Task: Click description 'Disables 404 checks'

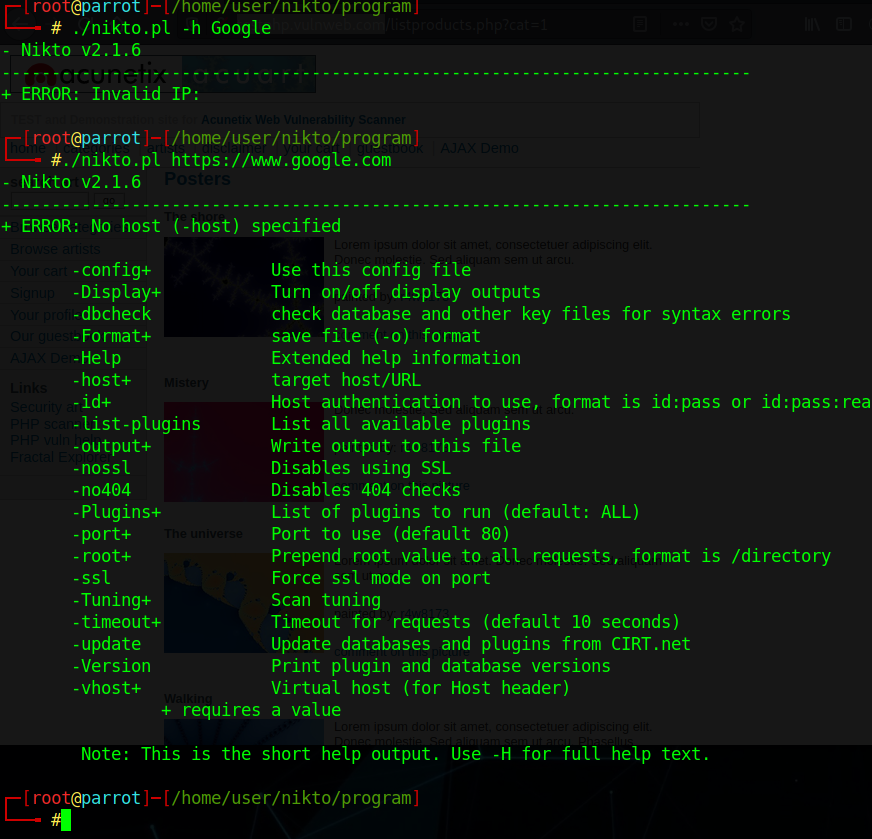Action: [x=366, y=490]
